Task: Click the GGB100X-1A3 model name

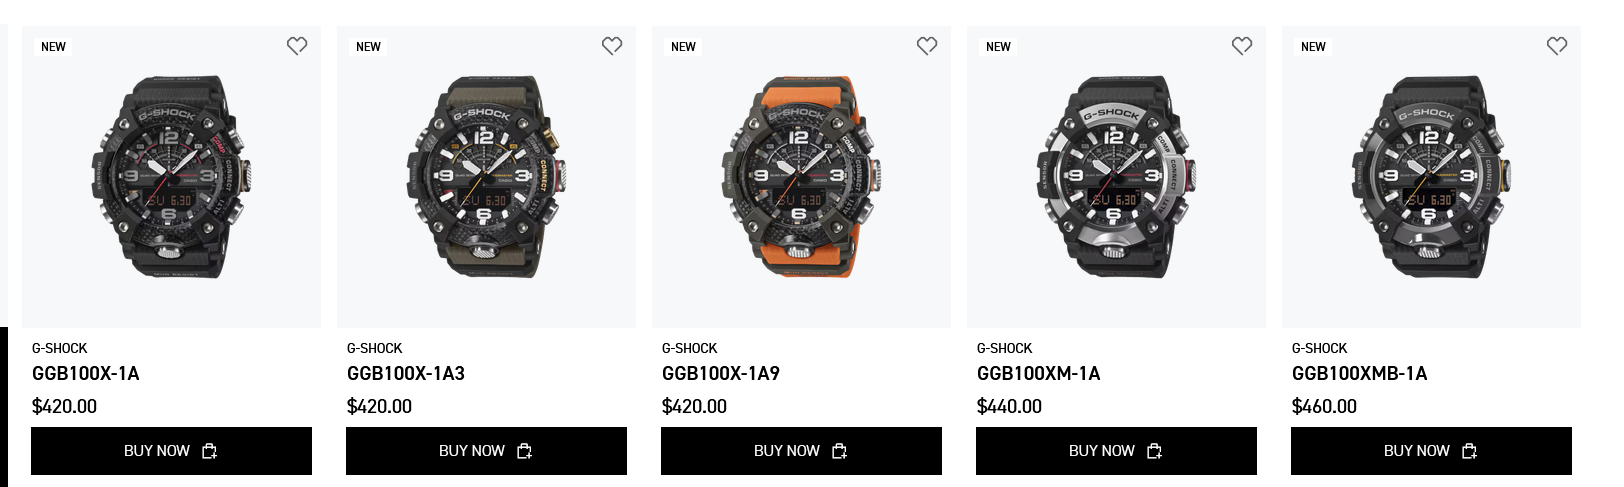Action: [406, 374]
